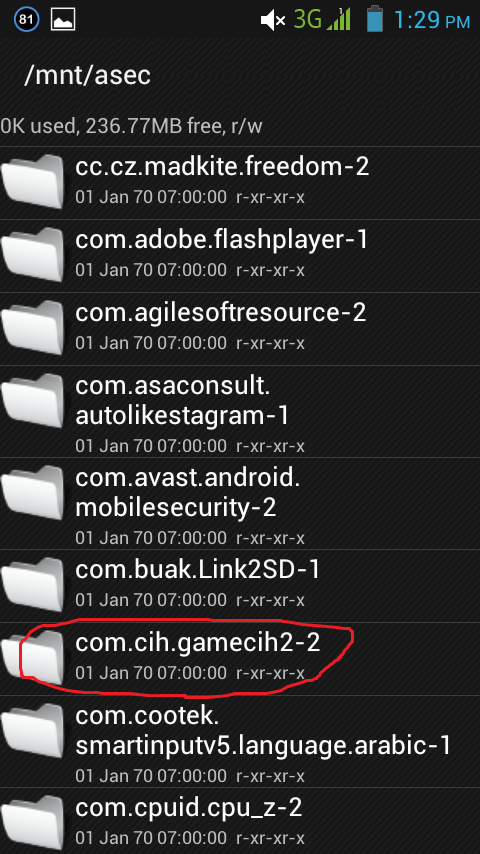Tap the avast mobilesecurity-2 folder icon

33,492
